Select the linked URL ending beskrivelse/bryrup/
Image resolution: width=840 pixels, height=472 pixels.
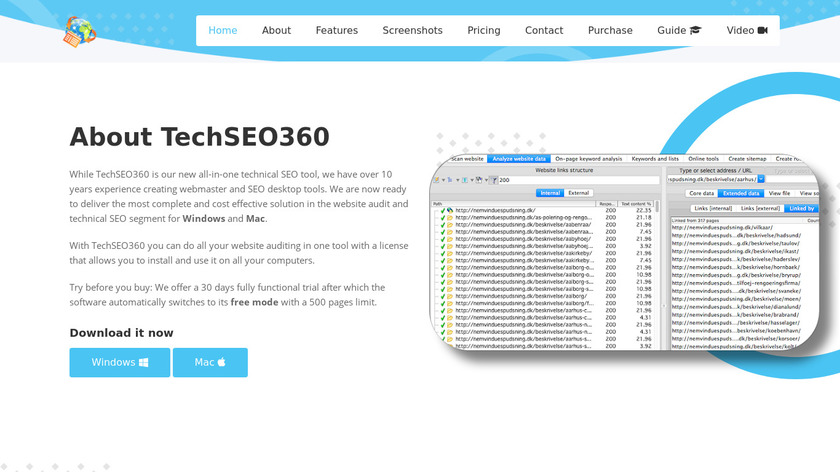[x=736, y=275]
